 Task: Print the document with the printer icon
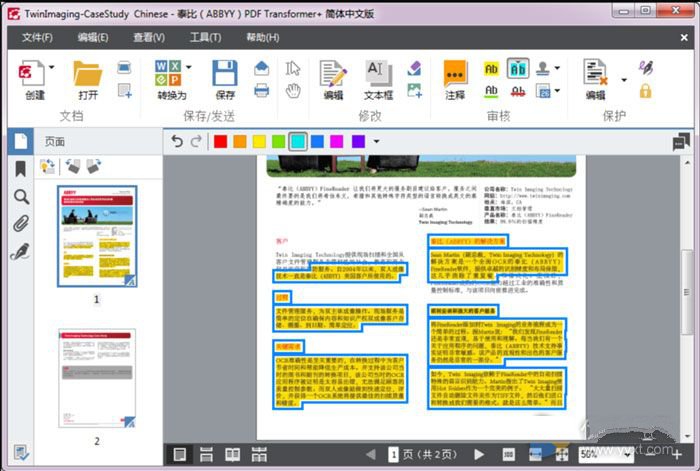pos(262,91)
